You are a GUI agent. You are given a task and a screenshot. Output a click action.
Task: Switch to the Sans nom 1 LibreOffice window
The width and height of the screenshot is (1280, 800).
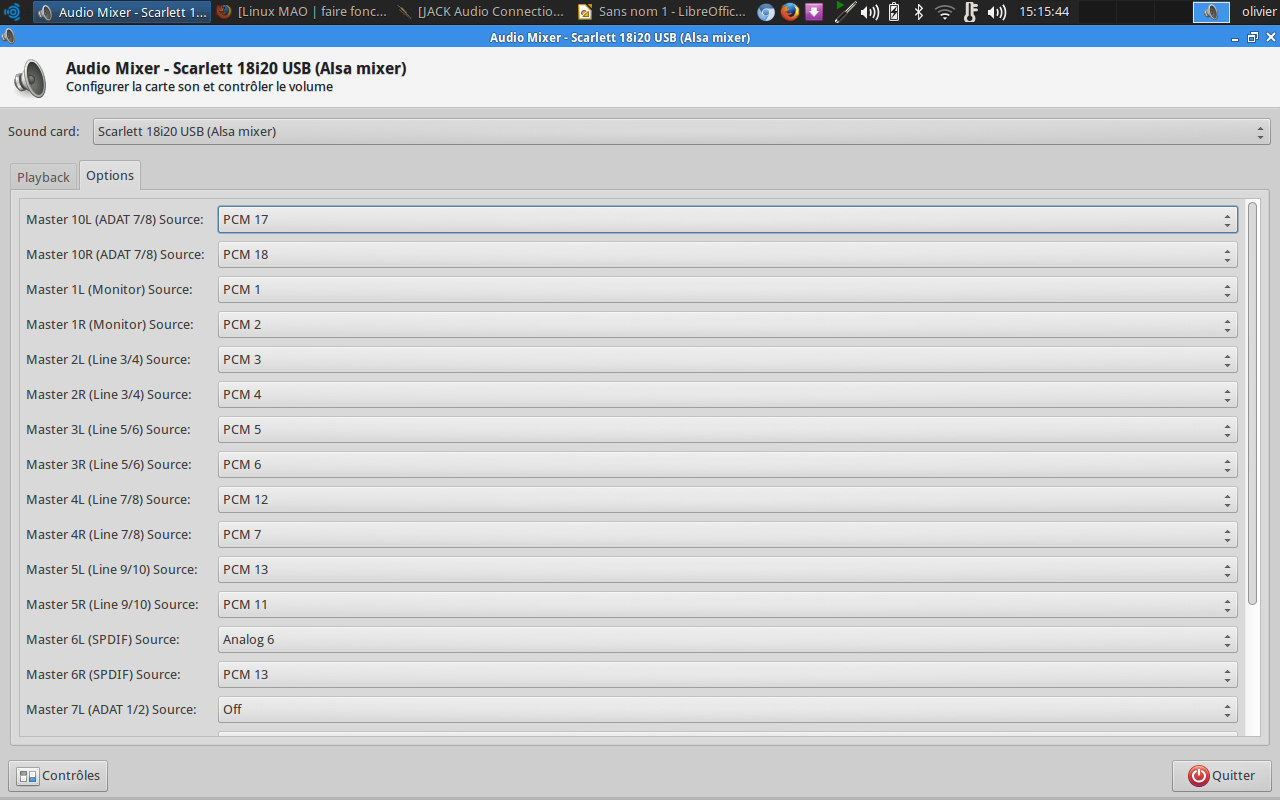[661, 12]
